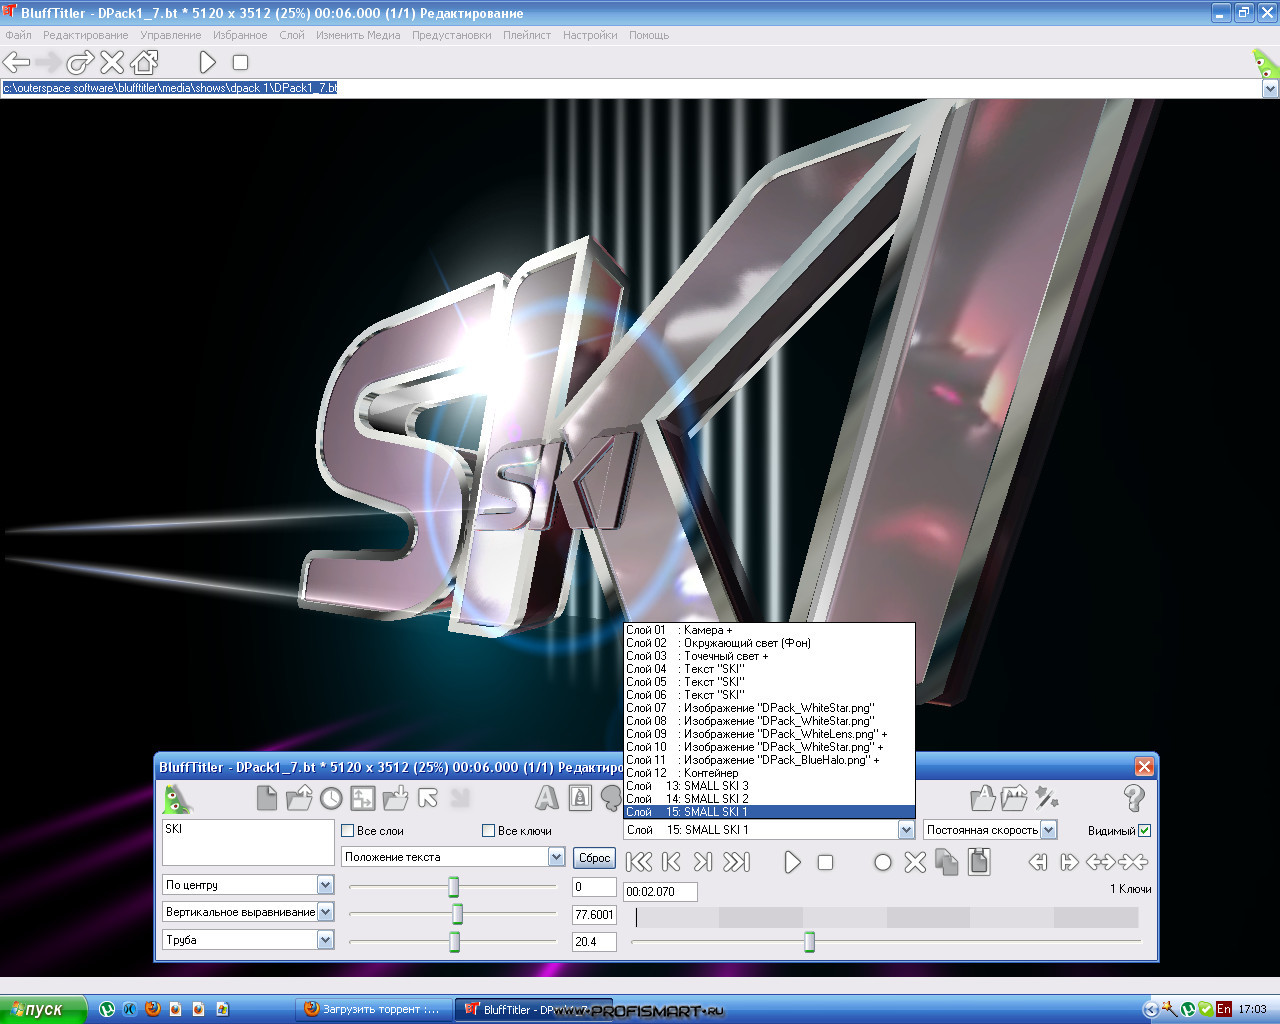The width and height of the screenshot is (1280, 1024).
Task: Stop playback from the main toolbar
Action: (x=240, y=62)
